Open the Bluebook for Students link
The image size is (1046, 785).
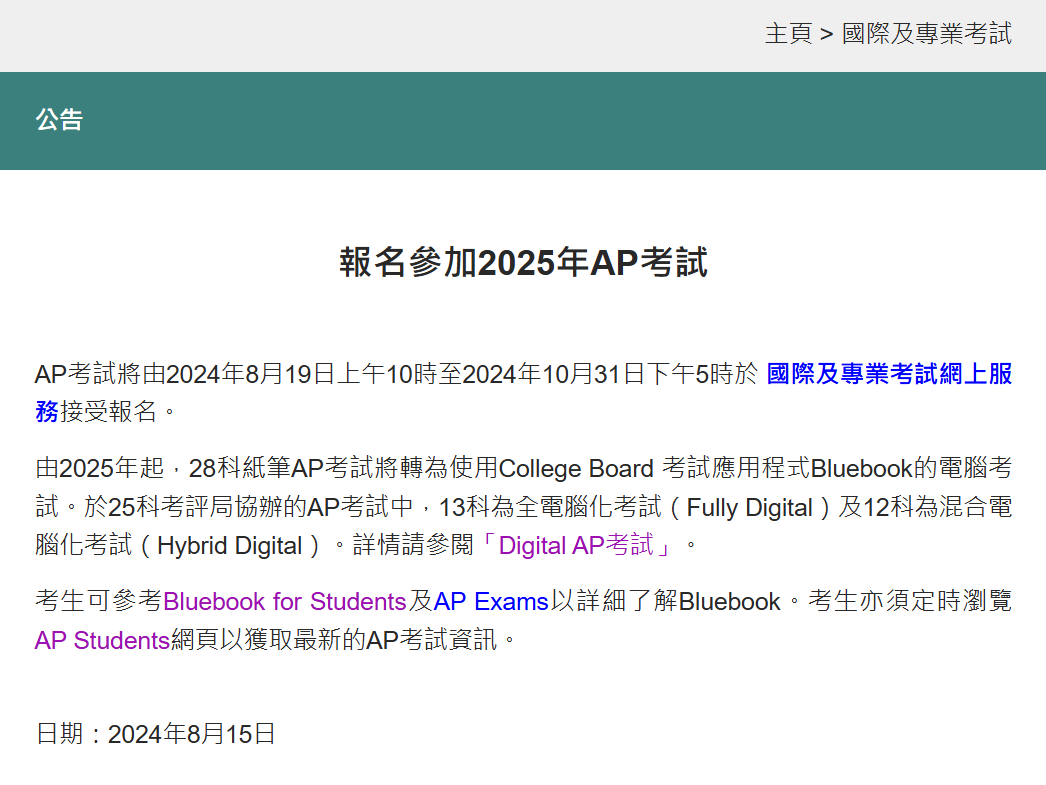click(284, 602)
